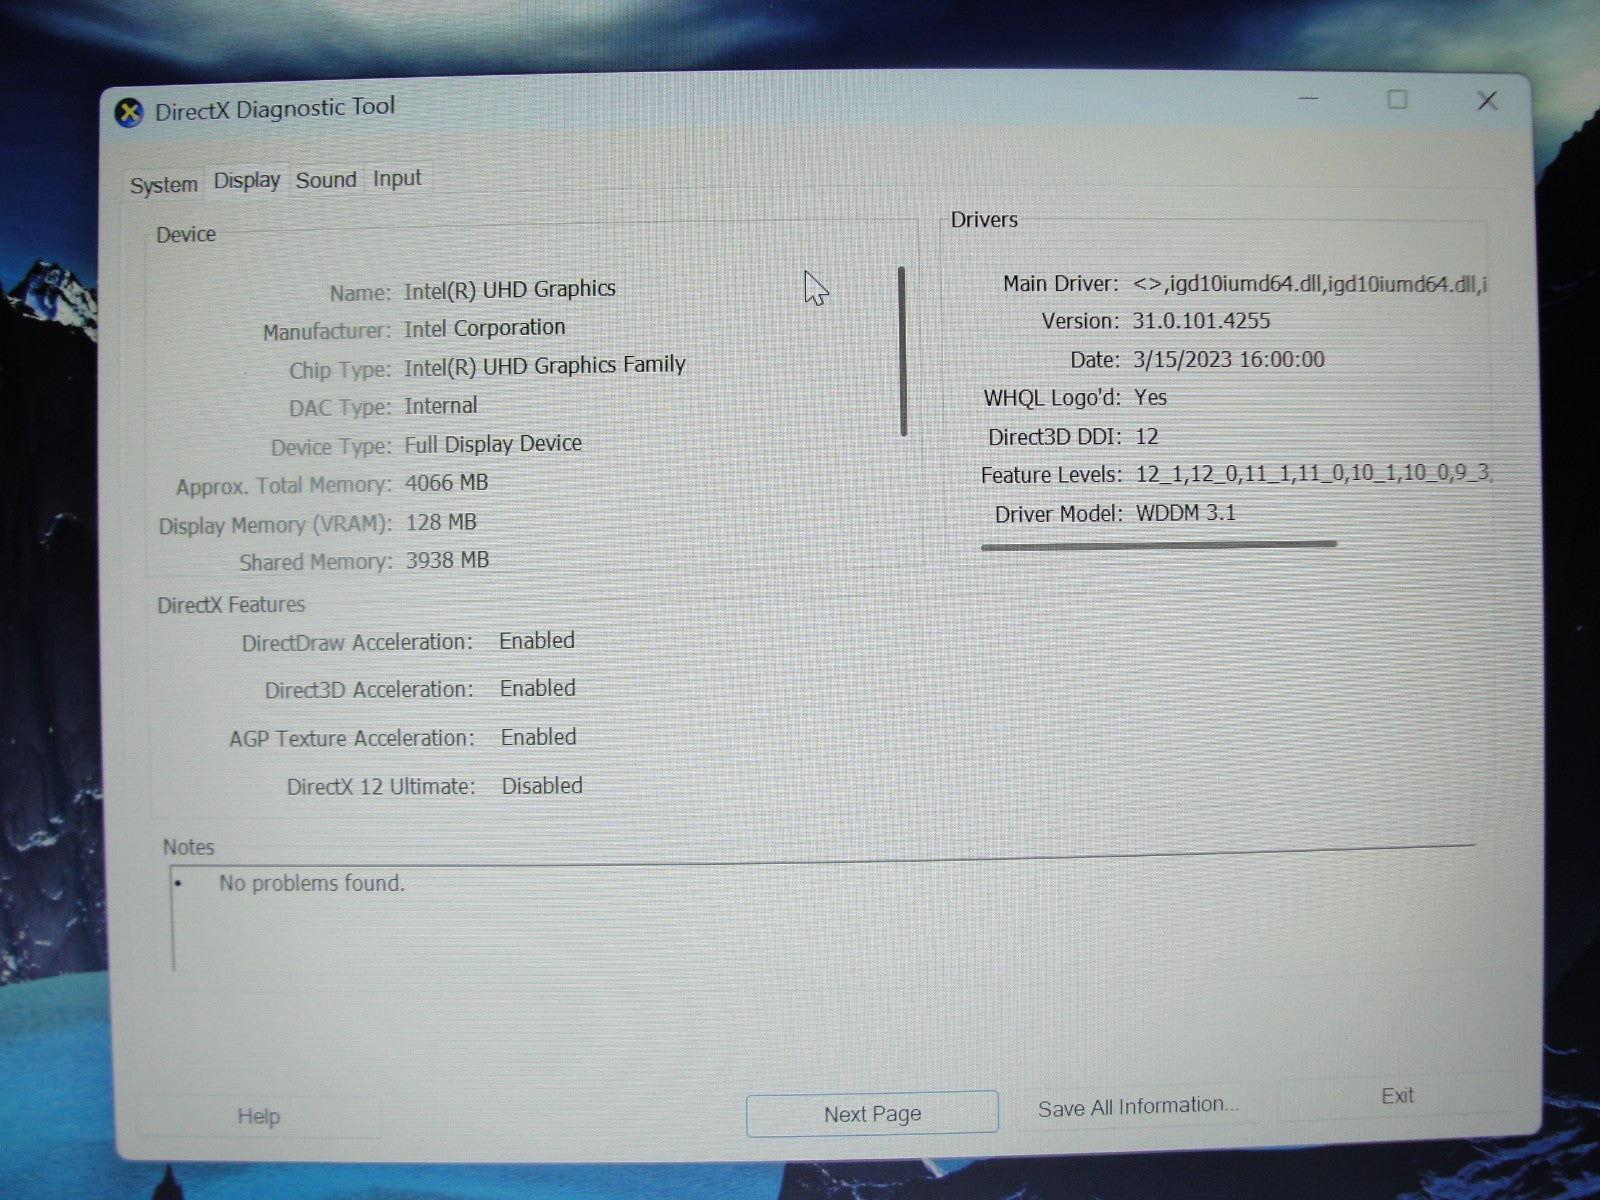Select the Display tab
The height and width of the screenshot is (1200, 1600).
[247, 181]
